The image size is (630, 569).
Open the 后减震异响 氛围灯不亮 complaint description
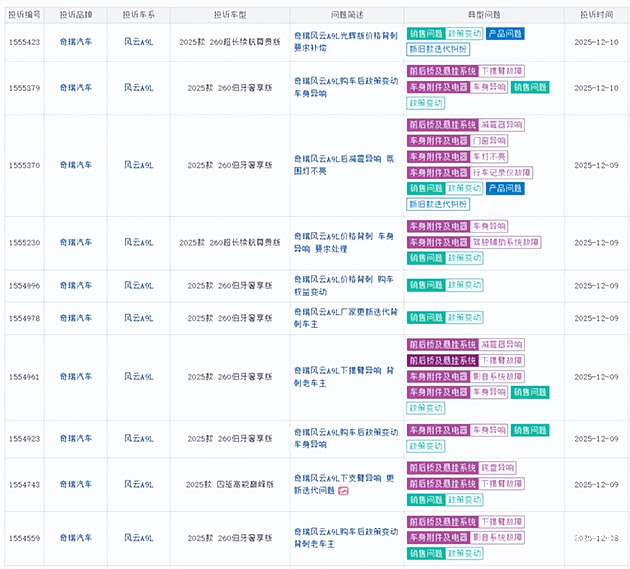tap(344, 164)
